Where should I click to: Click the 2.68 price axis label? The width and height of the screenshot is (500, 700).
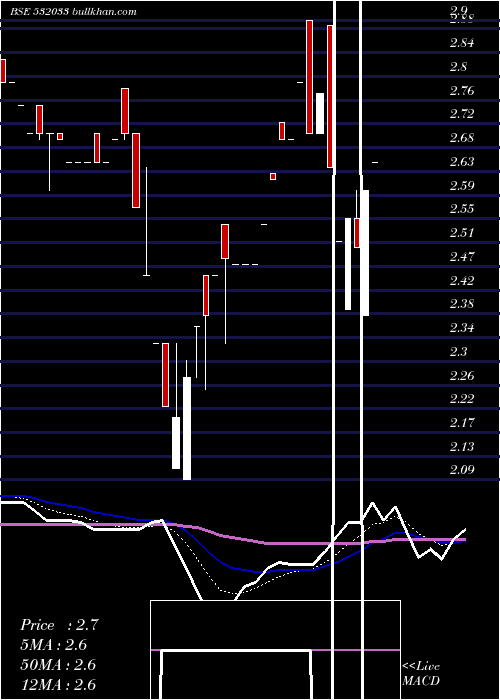462,138
